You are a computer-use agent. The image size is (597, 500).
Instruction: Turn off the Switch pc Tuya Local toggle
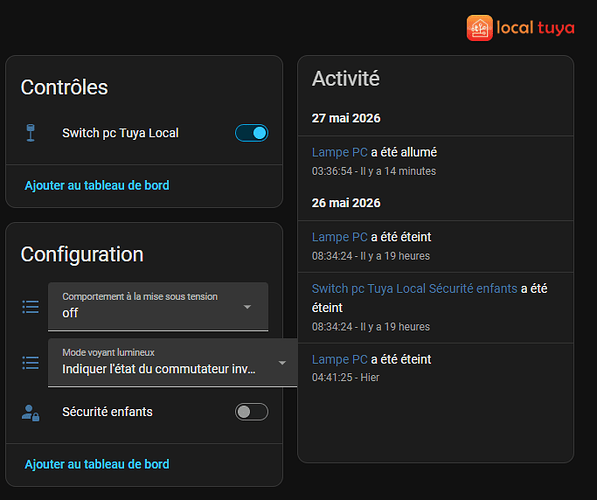tap(252, 133)
